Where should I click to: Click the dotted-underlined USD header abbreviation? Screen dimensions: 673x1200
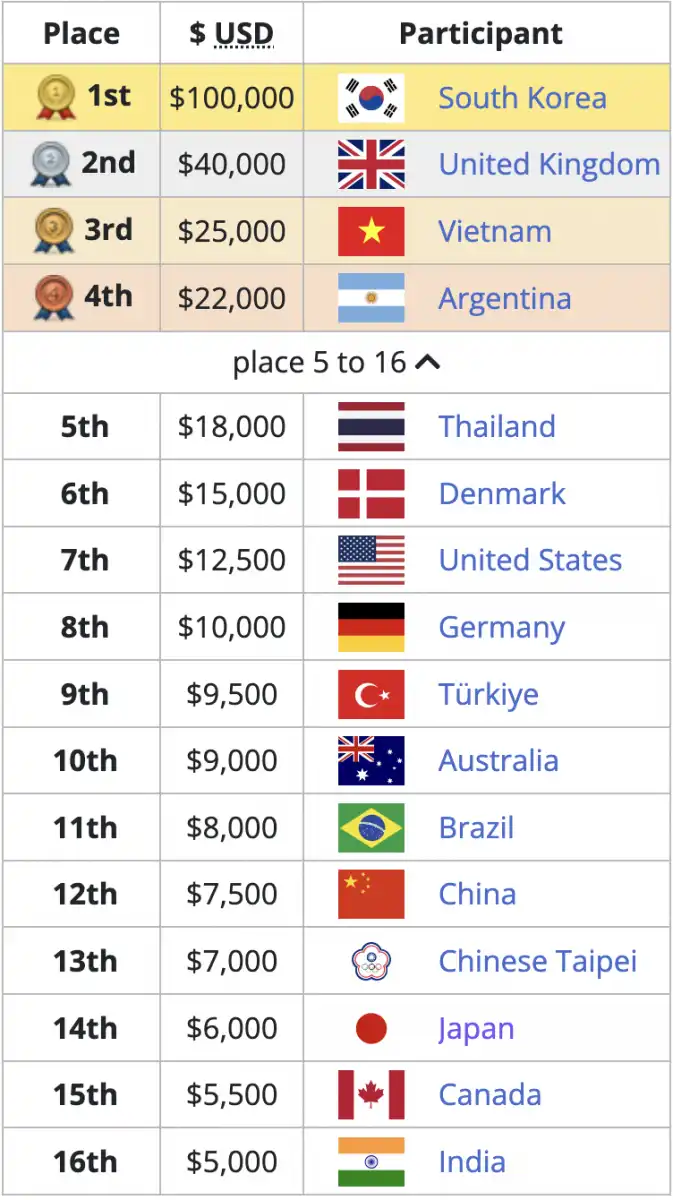[x=245, y=34]
